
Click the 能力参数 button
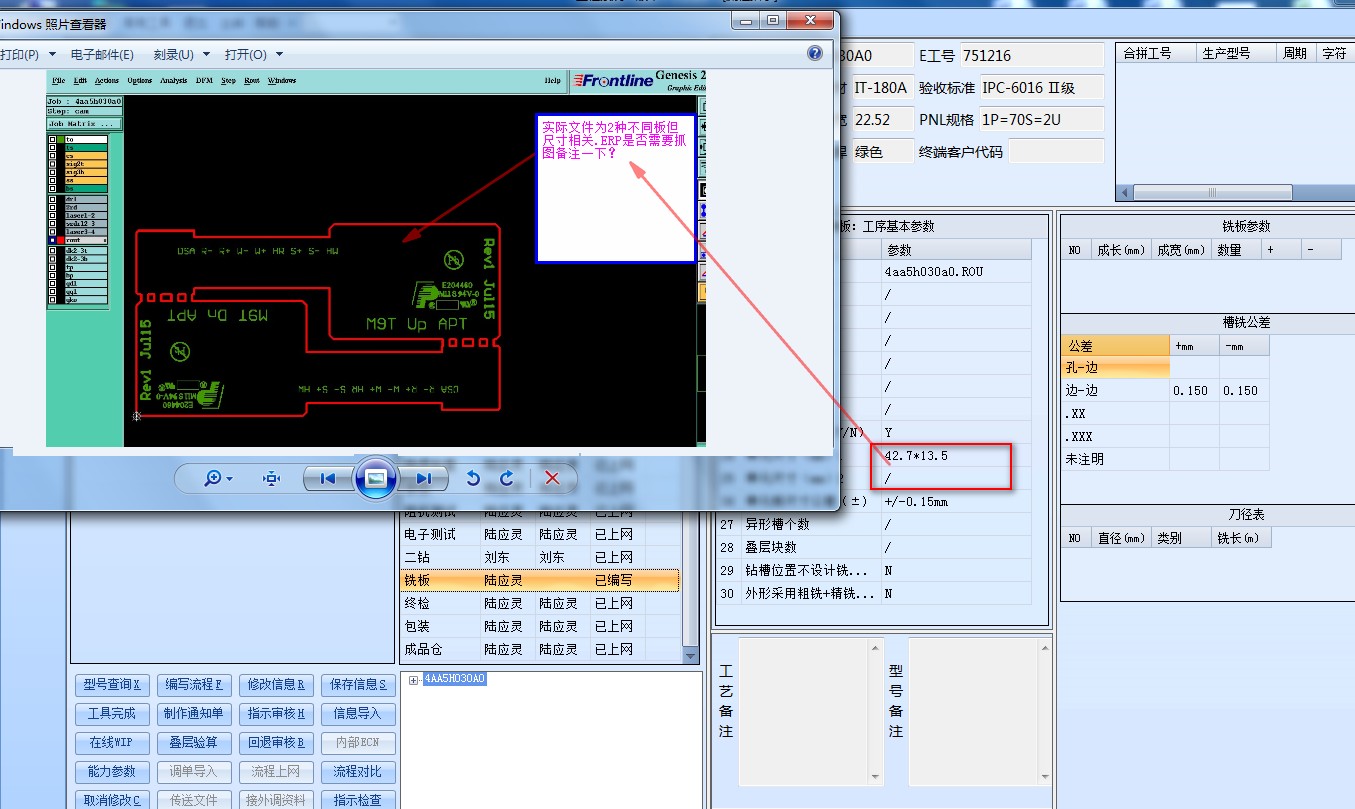111,772
